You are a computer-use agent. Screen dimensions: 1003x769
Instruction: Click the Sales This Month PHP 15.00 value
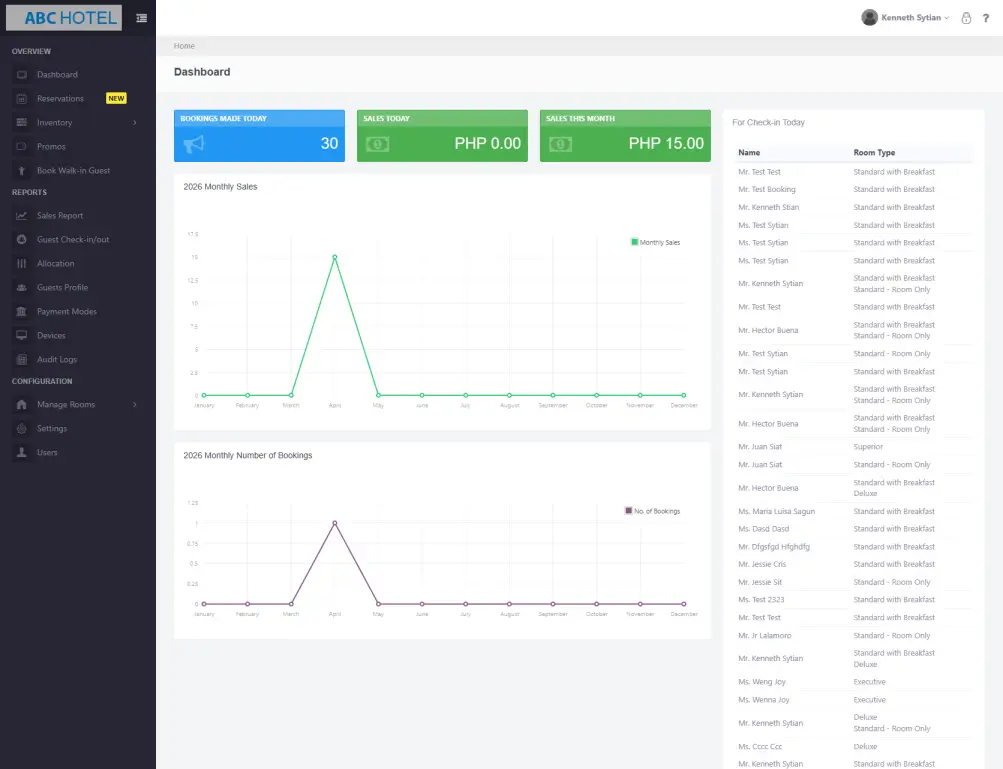666,143
